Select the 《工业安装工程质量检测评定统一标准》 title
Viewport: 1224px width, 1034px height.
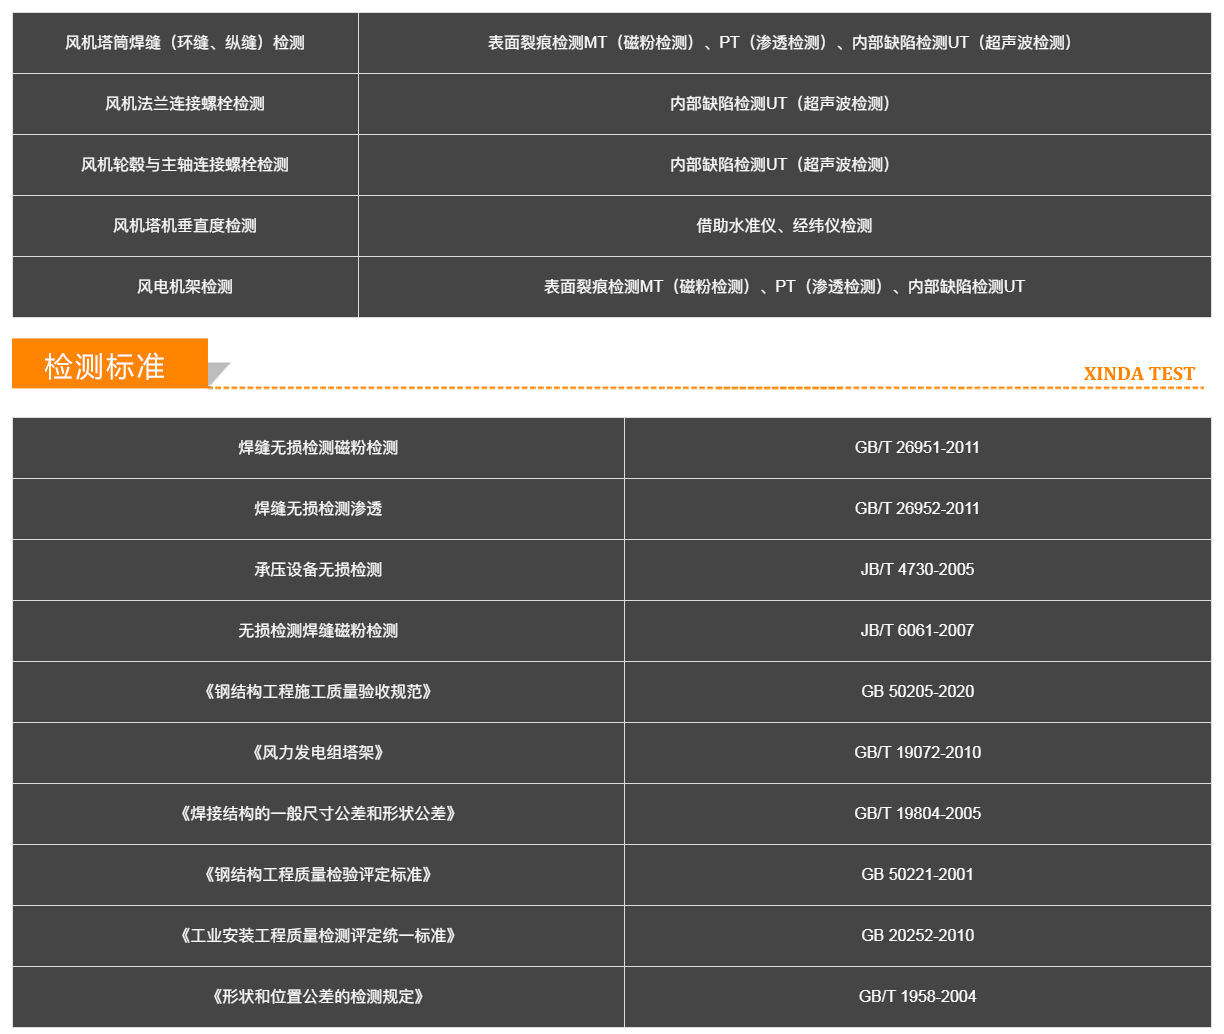pyautogui.click(x=318, y=936)
